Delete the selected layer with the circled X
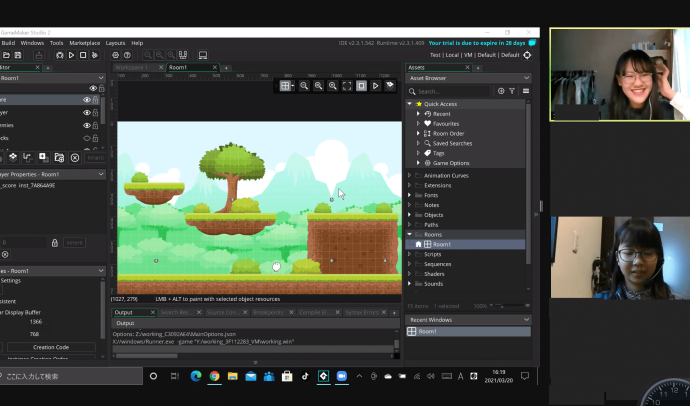Image resolution: width=690 pixels, height=406 pixels. (x=75, y=157)
